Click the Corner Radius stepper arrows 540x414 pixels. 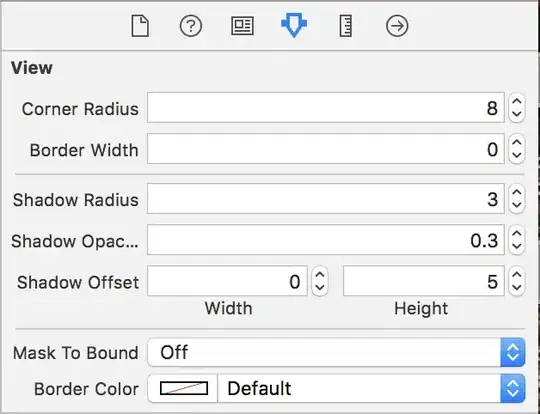point(516,108)
